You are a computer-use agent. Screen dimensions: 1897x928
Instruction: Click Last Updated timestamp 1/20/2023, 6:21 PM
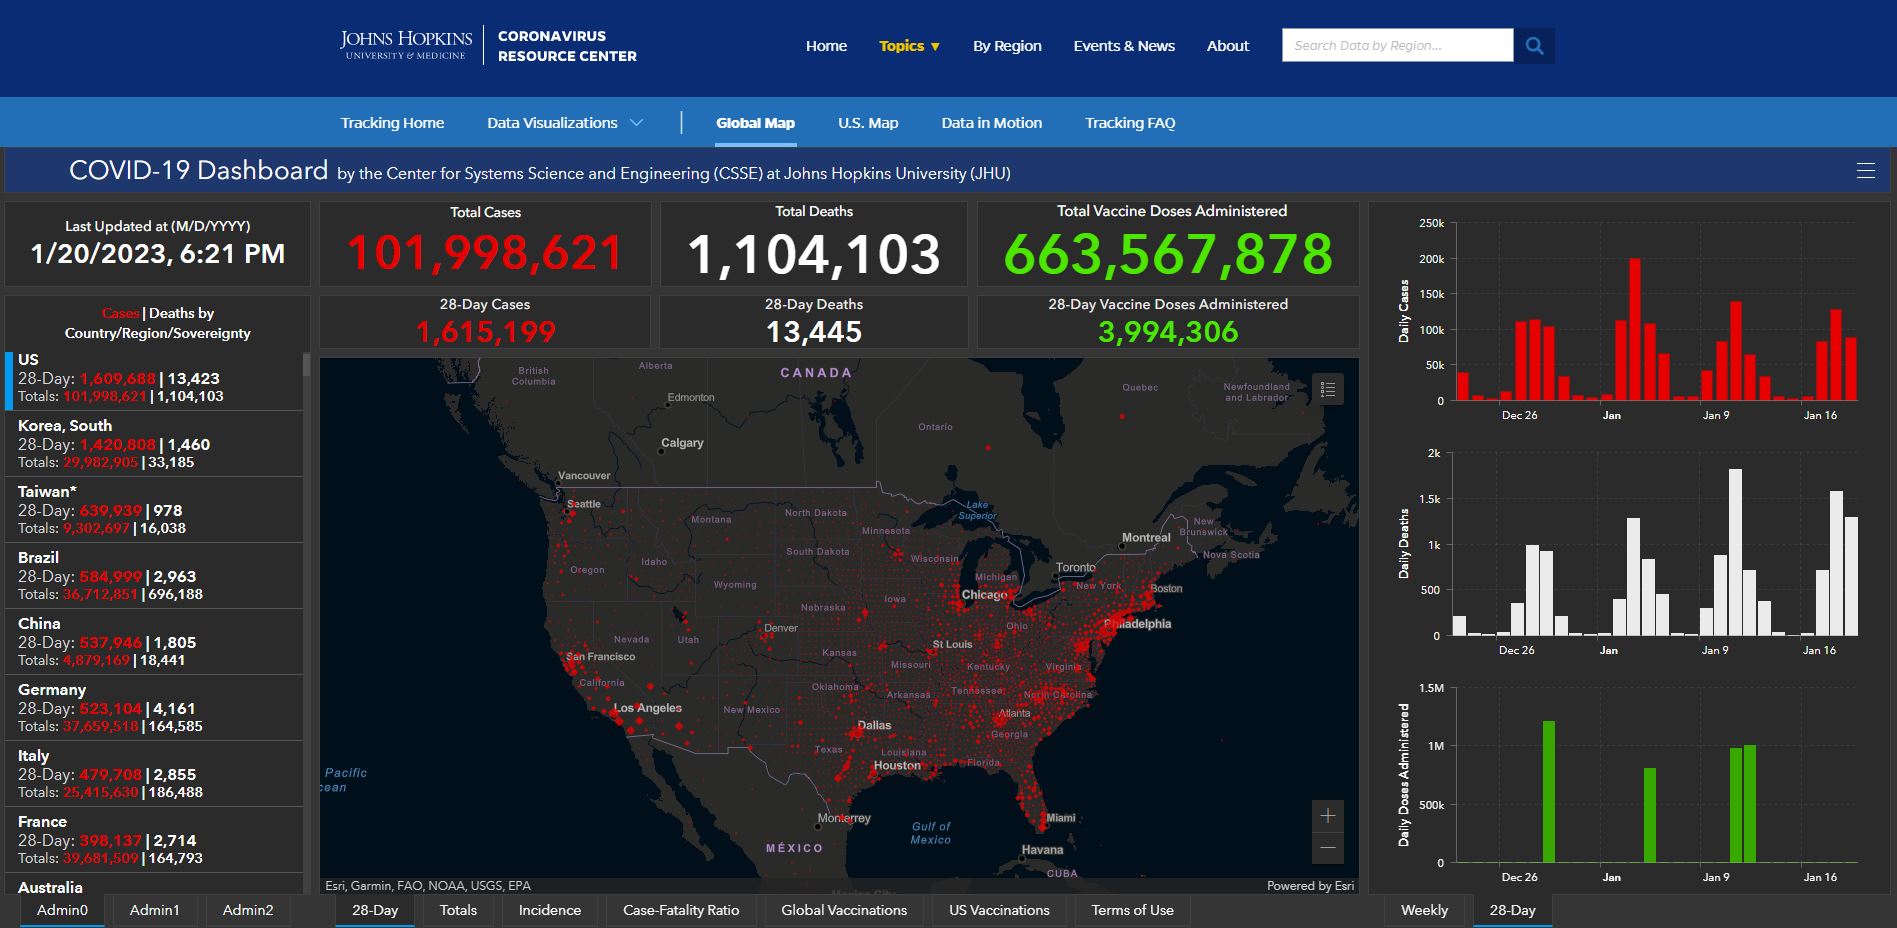pyautogui.click(x=158, y=254)
